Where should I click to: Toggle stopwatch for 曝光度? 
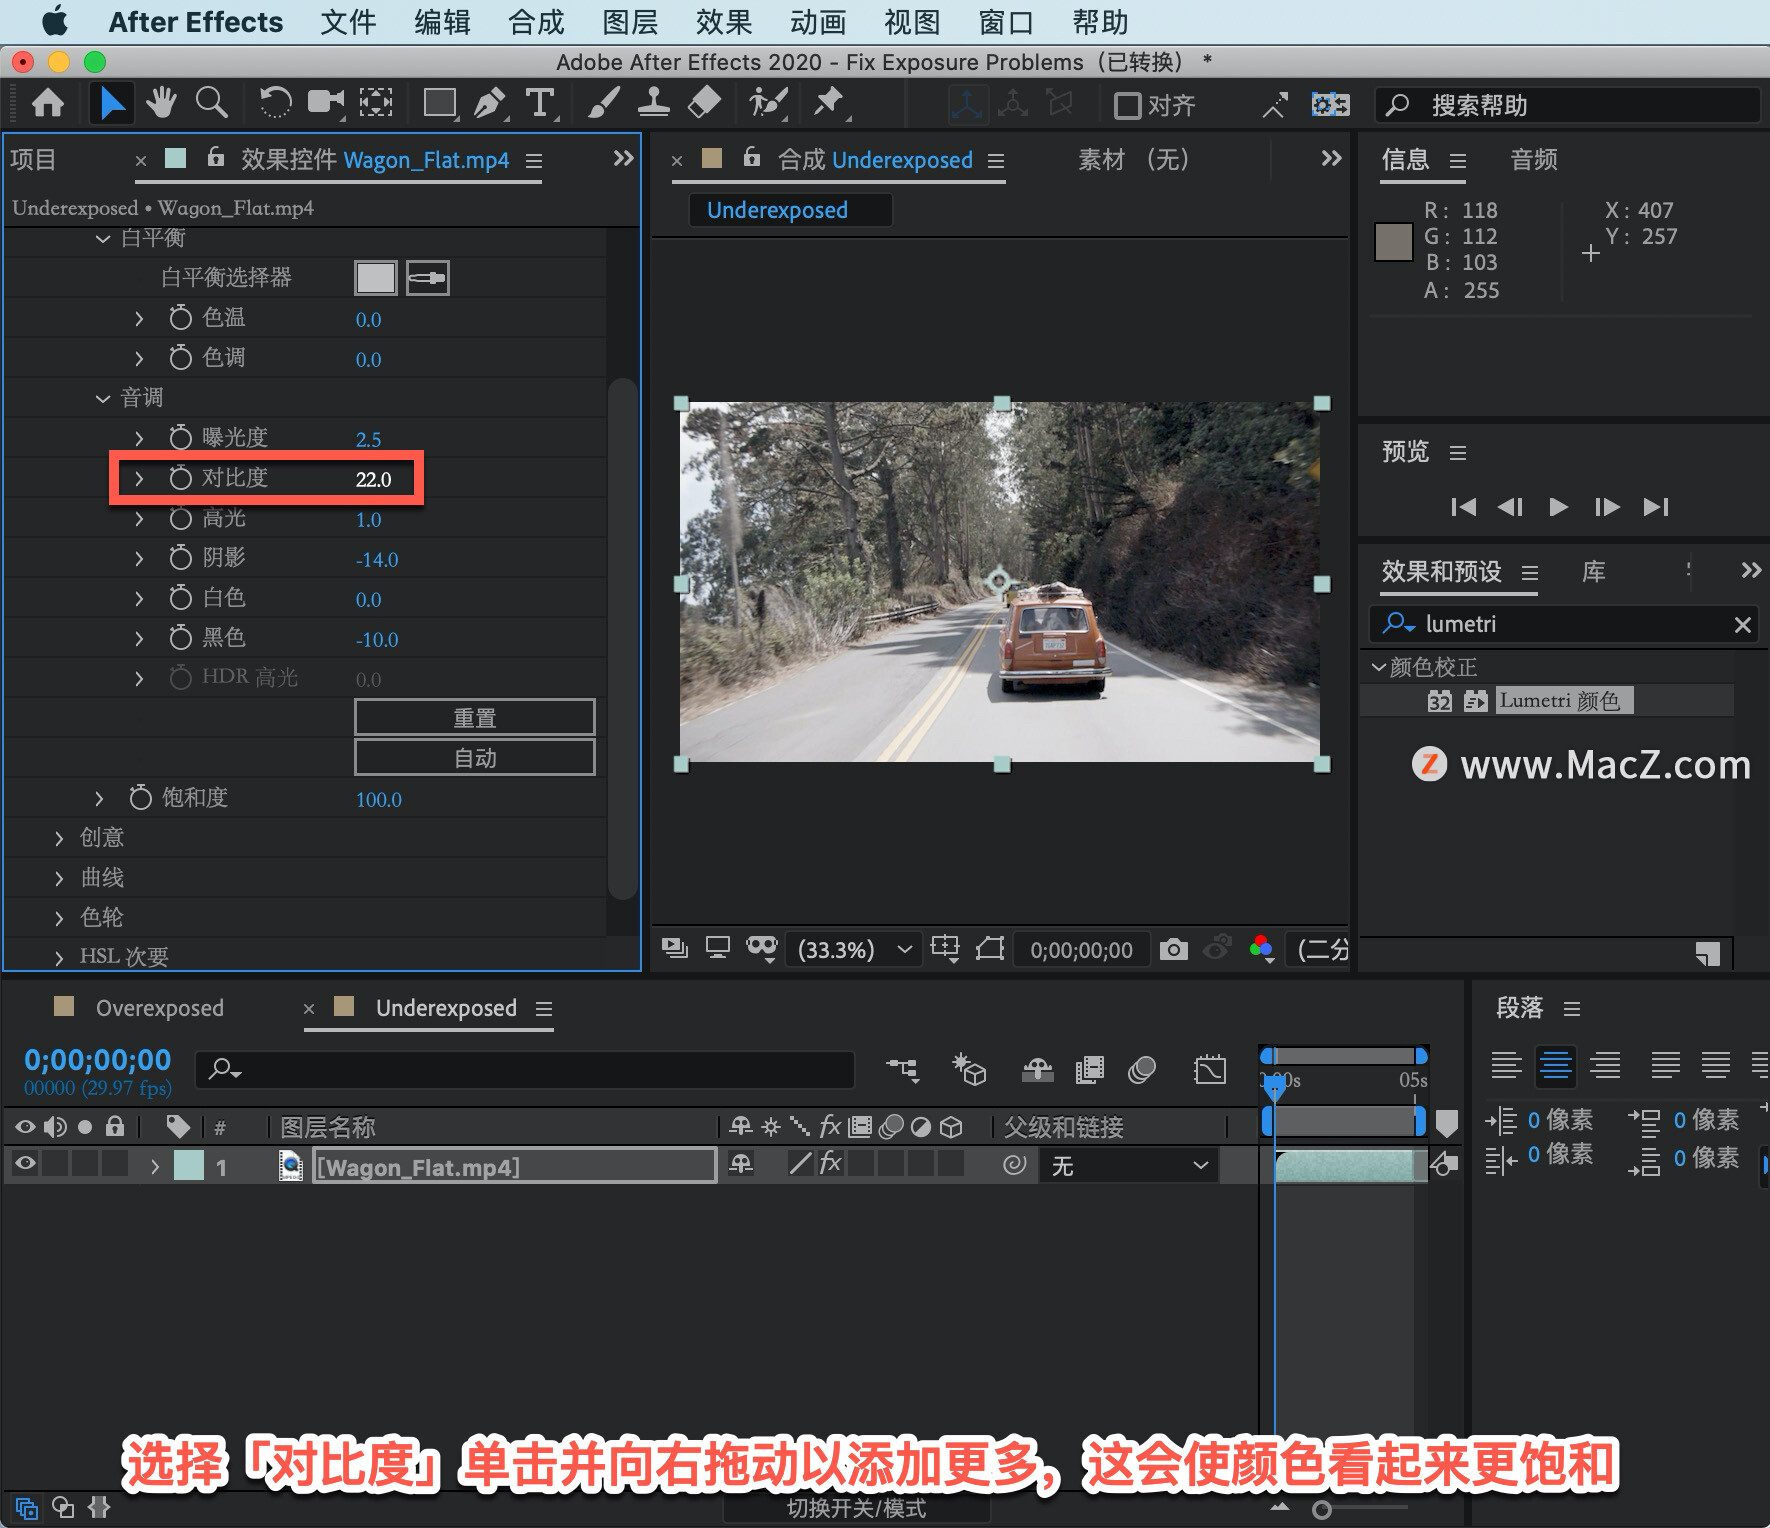pyautogui.click(x=180, y=438)
